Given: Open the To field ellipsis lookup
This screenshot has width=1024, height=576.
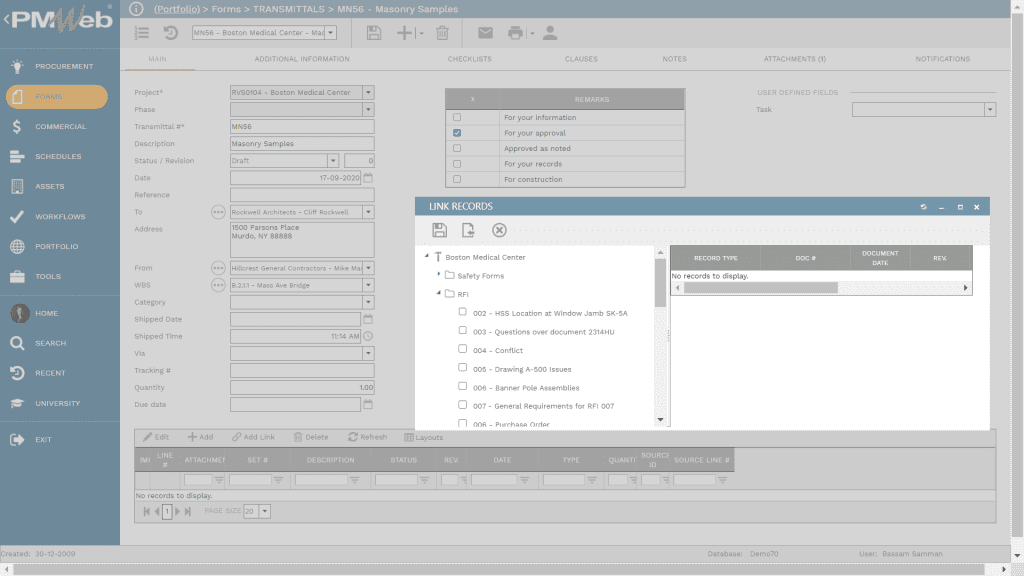Looking at the screenshot, I should click(x=218, y=212).
